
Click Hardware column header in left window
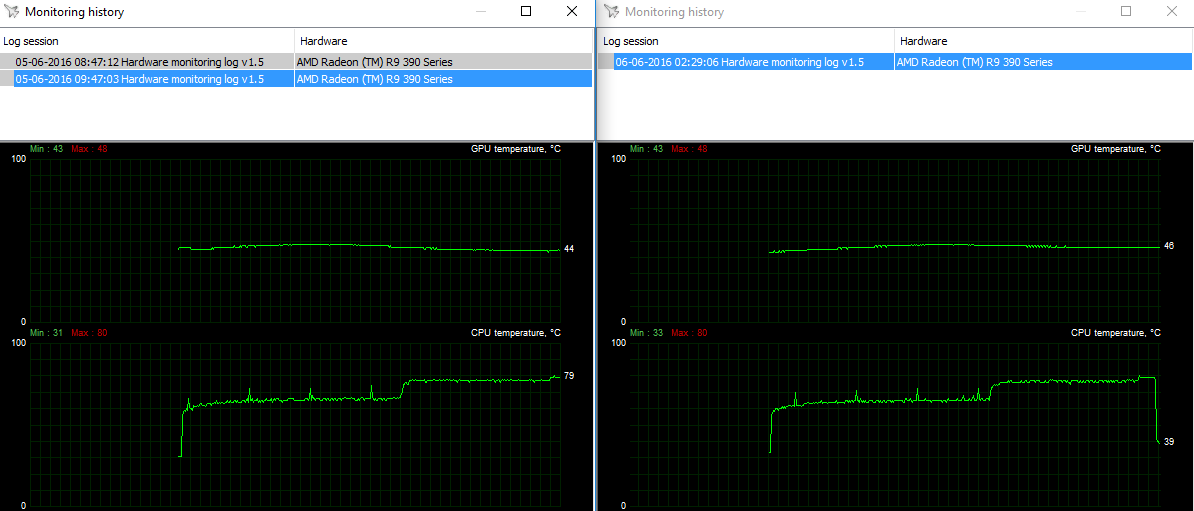pyautogui.click(x=443, y=41)
